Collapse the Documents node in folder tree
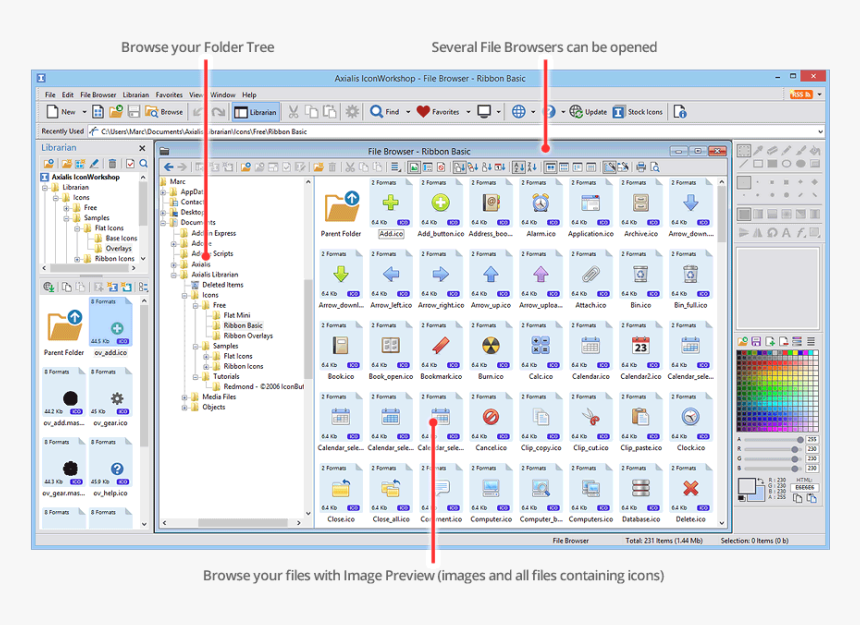The image size is (860, 625). click(163, 223)
